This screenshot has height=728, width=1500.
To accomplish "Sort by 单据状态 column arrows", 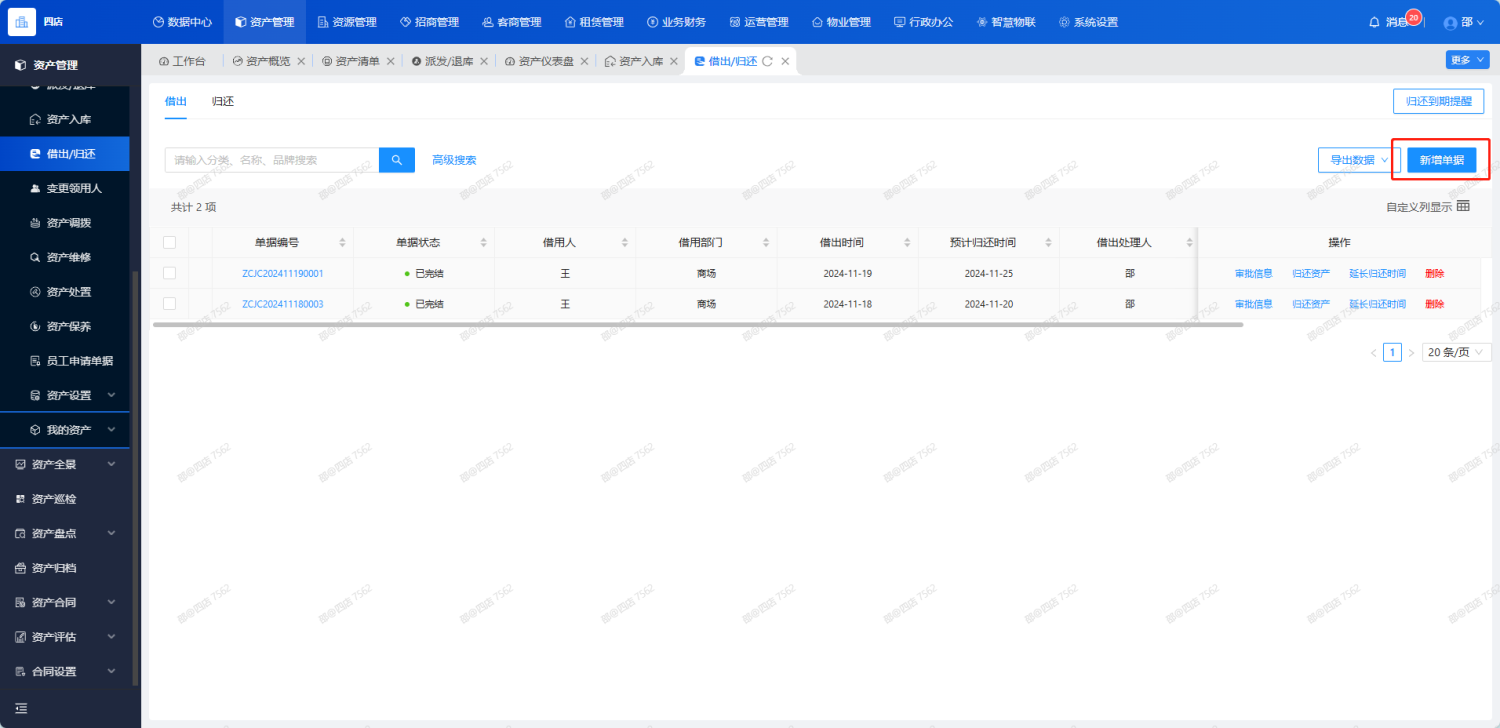I will (484, 242).
